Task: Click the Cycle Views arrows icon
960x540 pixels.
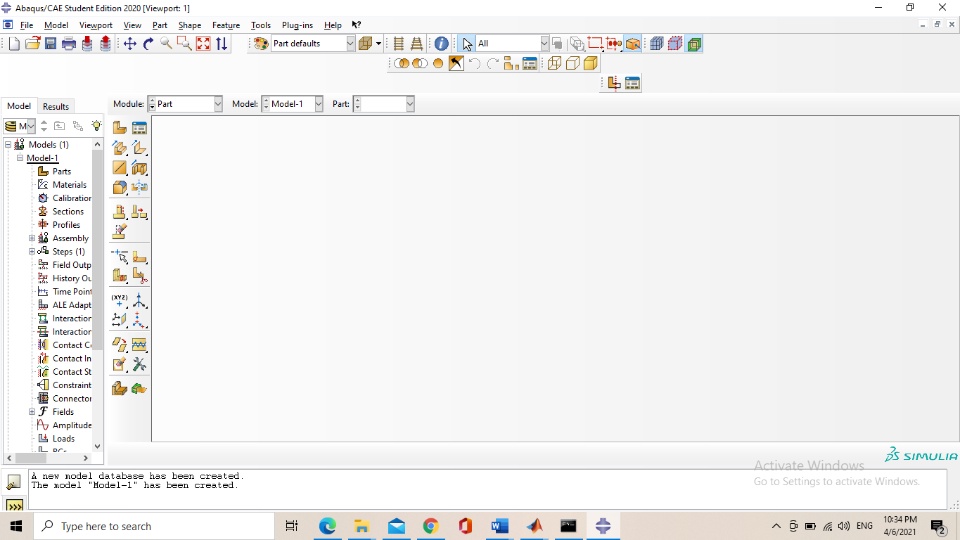Action: 222,43
